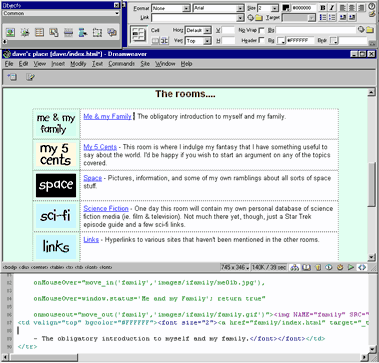Click the code pane horizontal scrollbar thumb

tap(43, 357)
